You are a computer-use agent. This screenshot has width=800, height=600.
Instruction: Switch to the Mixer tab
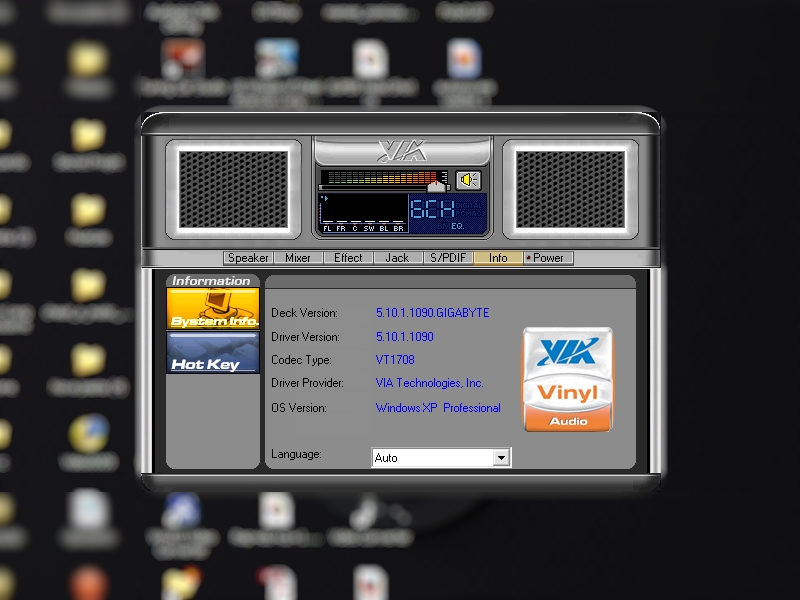click(298, 258)
